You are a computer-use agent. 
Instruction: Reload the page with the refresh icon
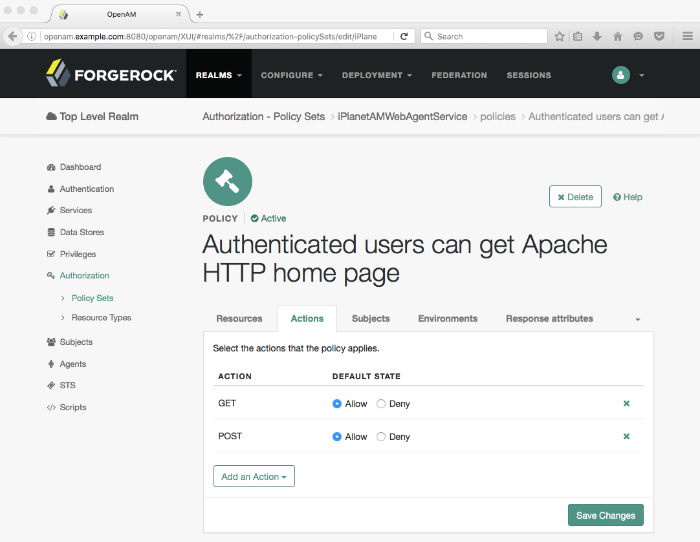[x=404, y=36]
